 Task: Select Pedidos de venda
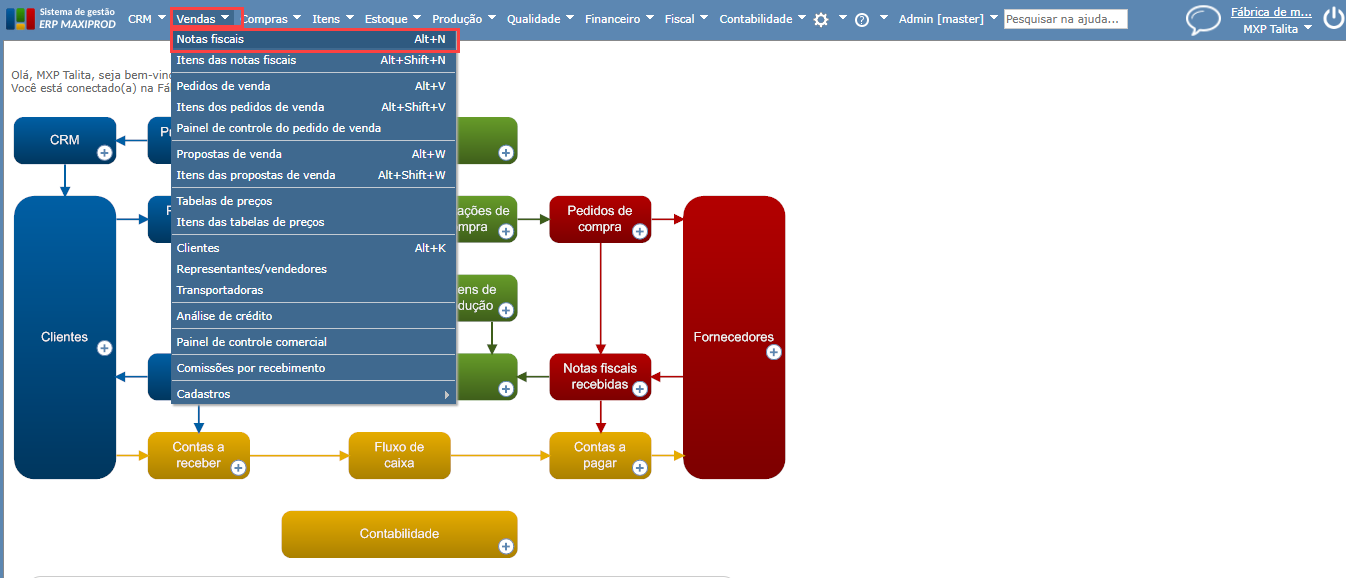tap(314, 86)
